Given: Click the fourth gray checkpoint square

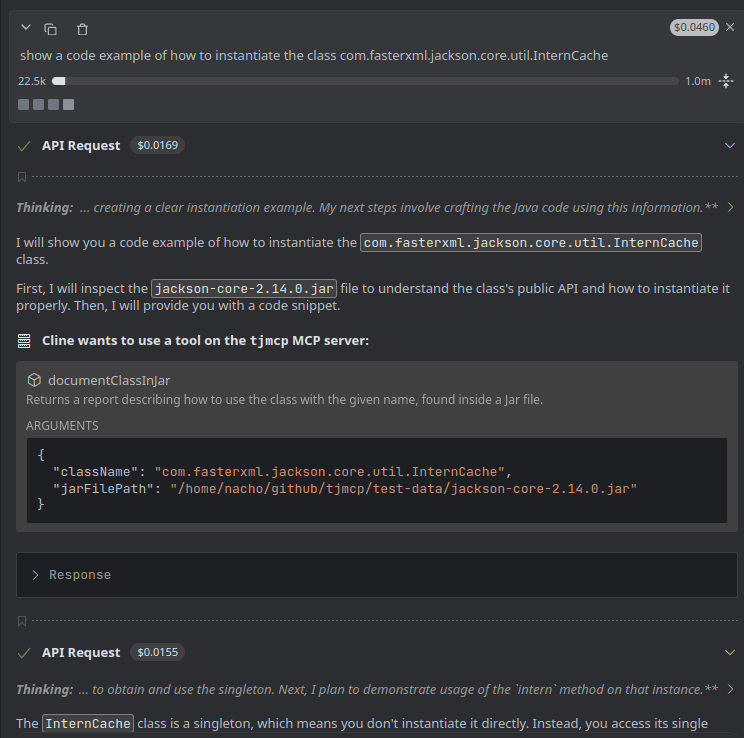Looking at the screenshot, I should tap(68, 104).
